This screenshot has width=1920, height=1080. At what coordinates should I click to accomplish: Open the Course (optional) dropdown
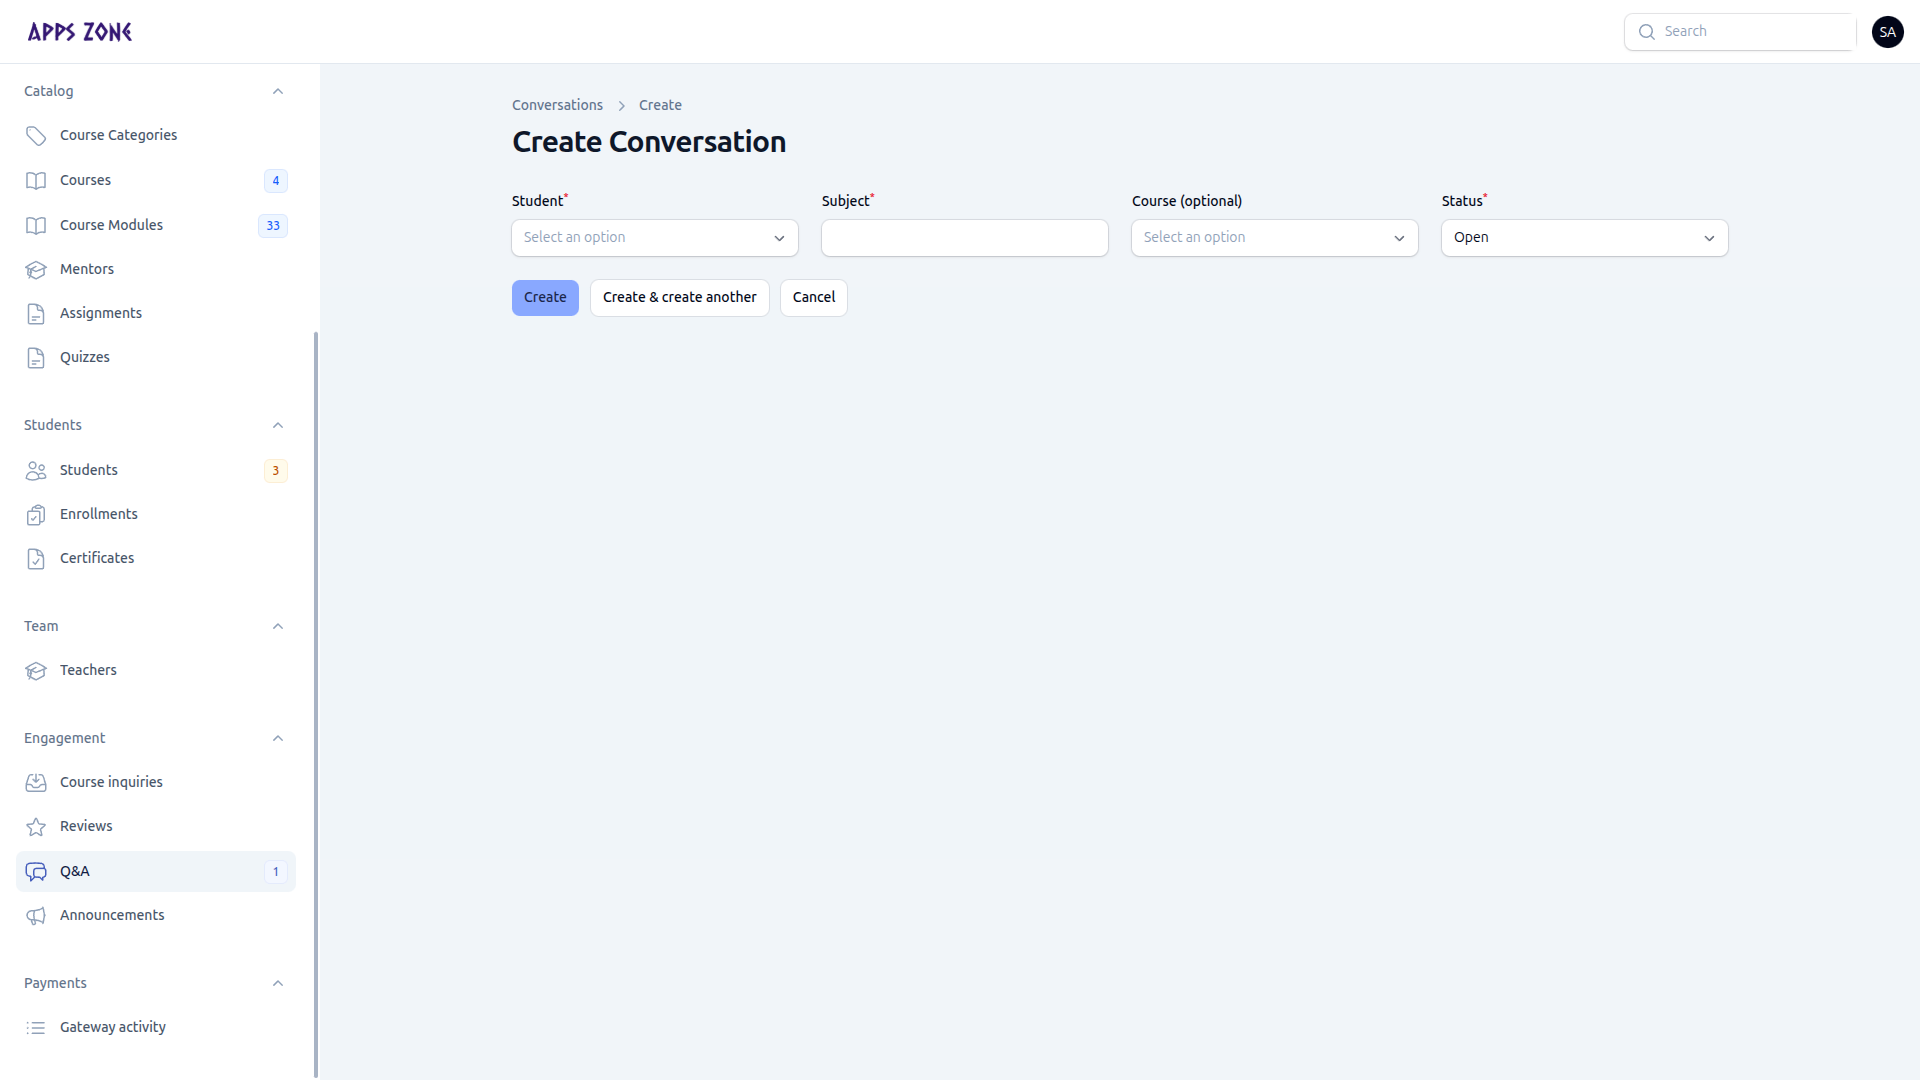pyautogui.click(x=1275, y=238)
